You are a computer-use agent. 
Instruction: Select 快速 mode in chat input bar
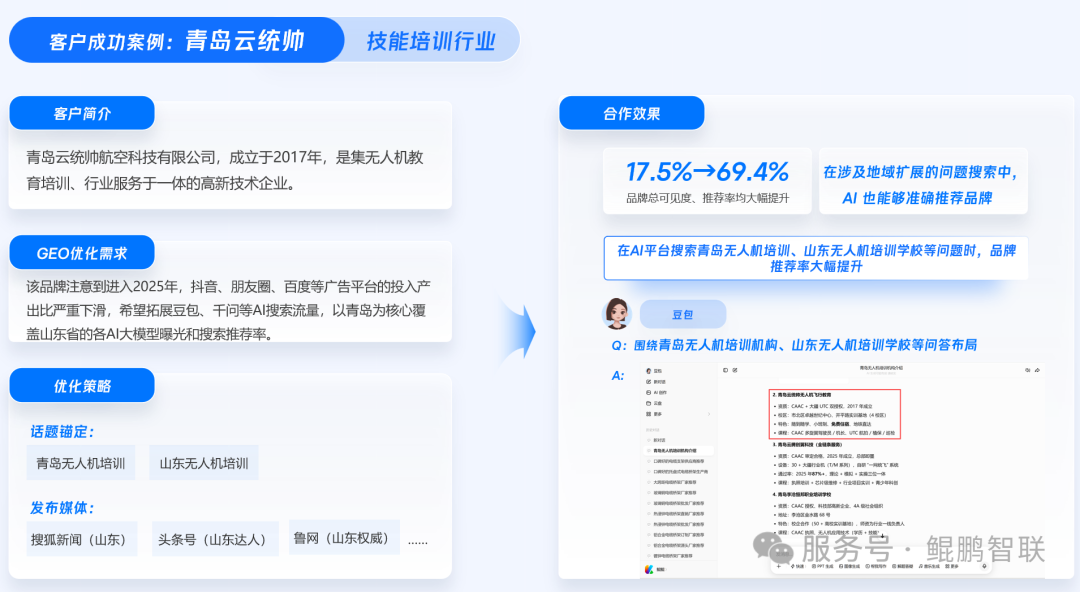tap(797, 566)
